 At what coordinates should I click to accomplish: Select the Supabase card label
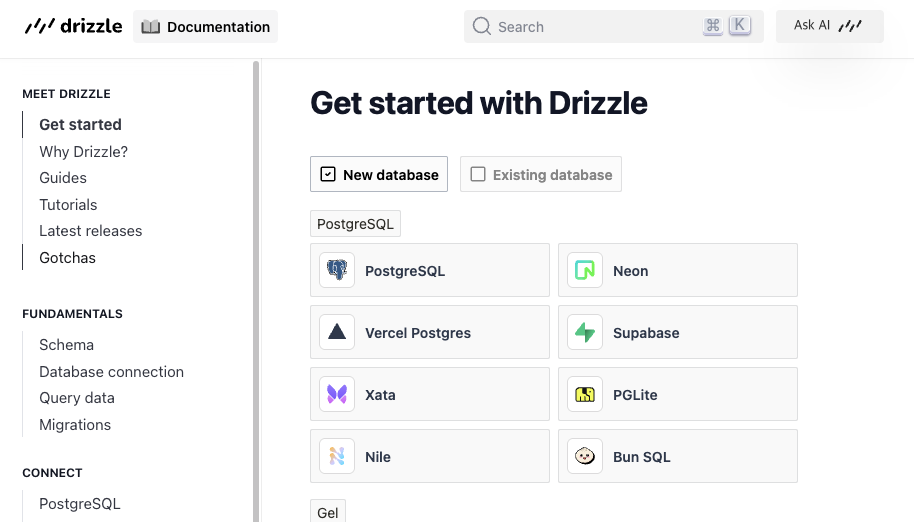646,333
